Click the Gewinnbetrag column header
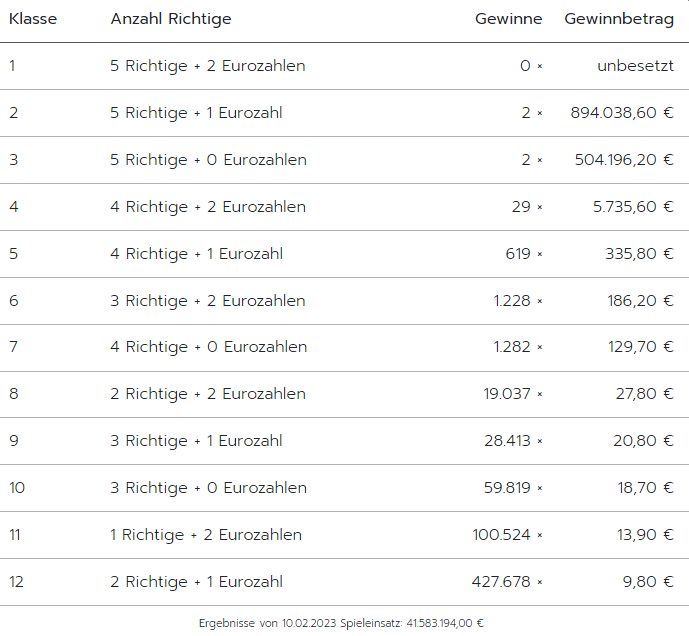 [x=619, y=19]
